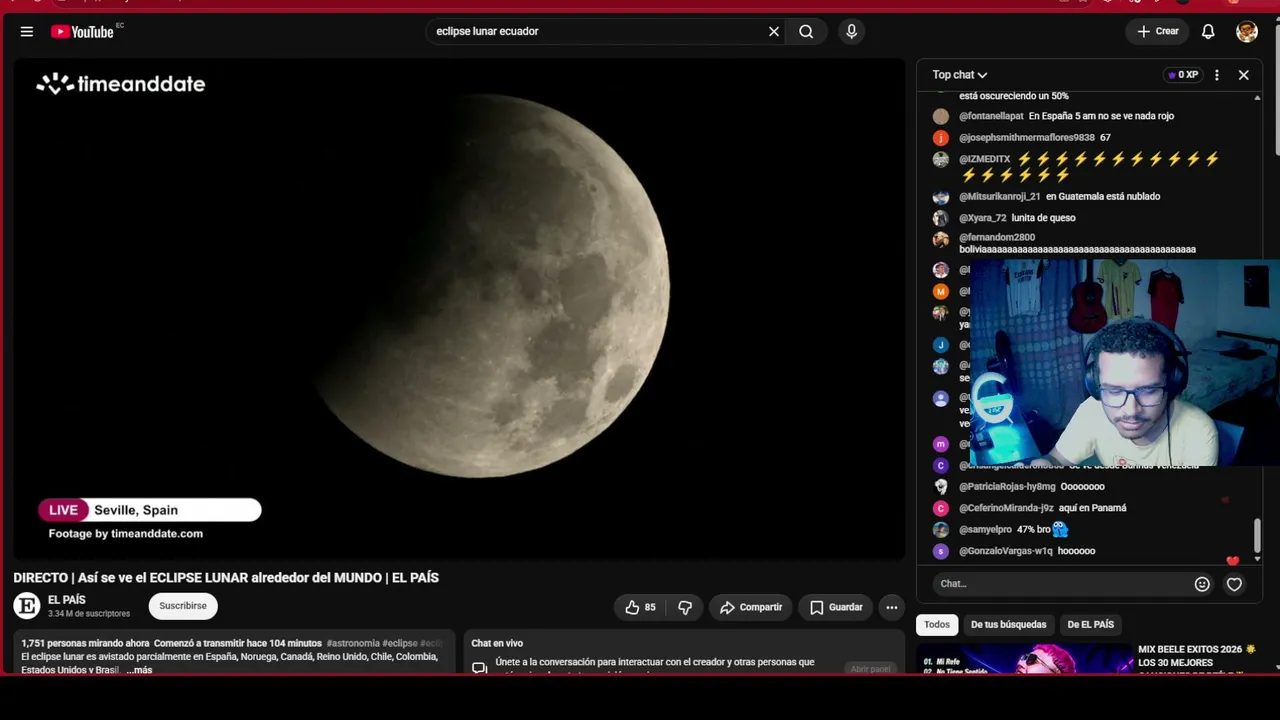Viewport: 1280px width, 720px height.
Task: Select the Todos filter chip
Action: 937,625
